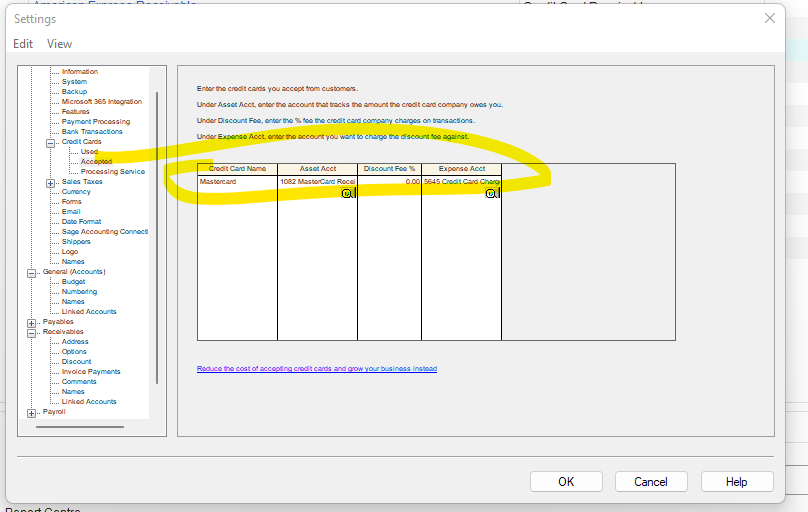Screen dimensions: 808x512
Task: Select Features in settings tree
Action: [x=75, y=111]
